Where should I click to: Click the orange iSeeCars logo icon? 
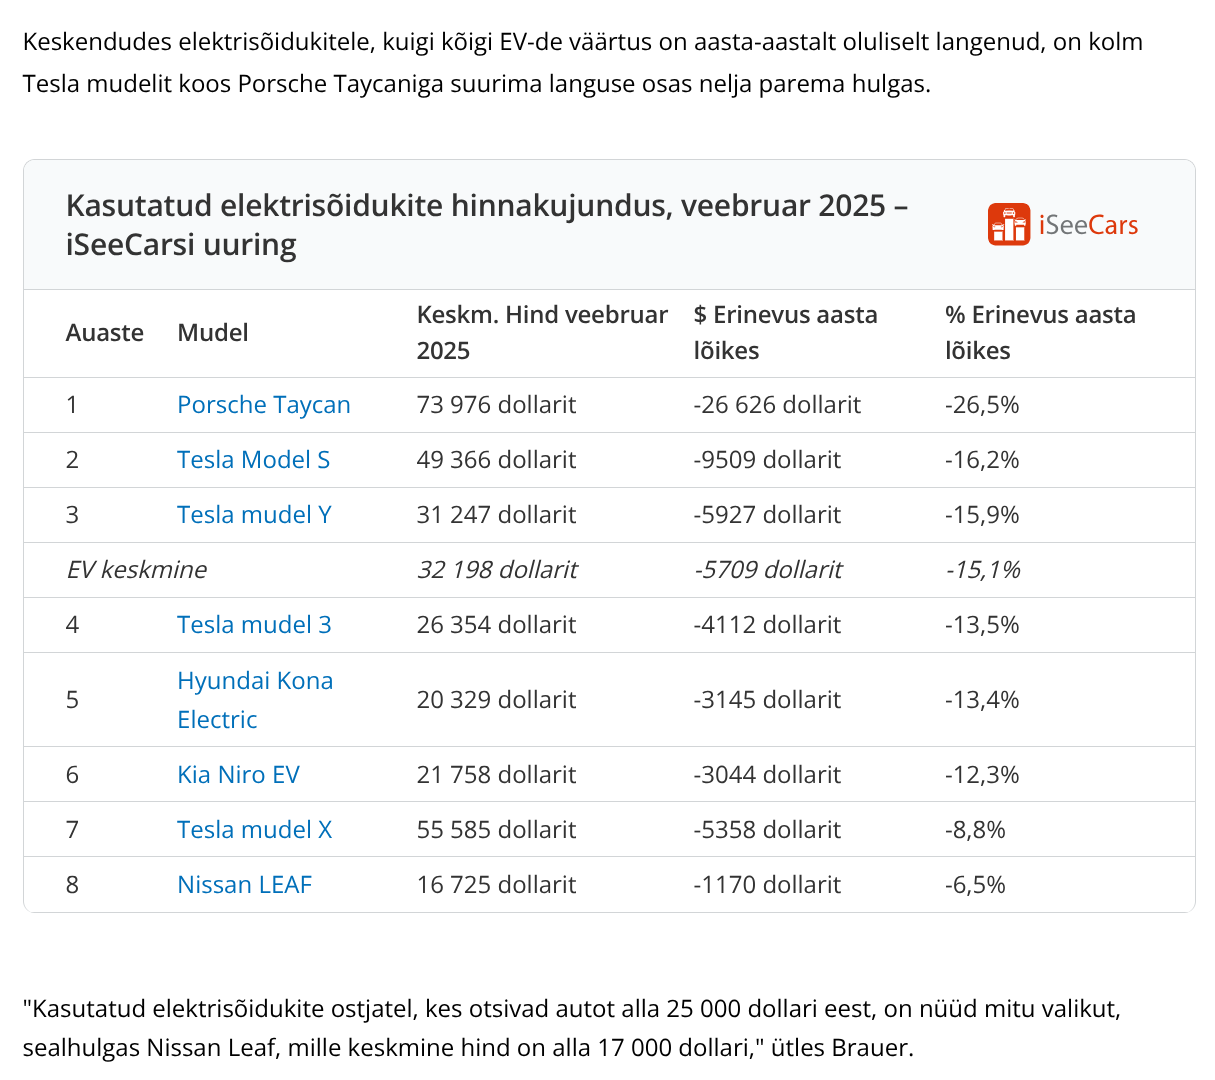(x=1008, y=225)
